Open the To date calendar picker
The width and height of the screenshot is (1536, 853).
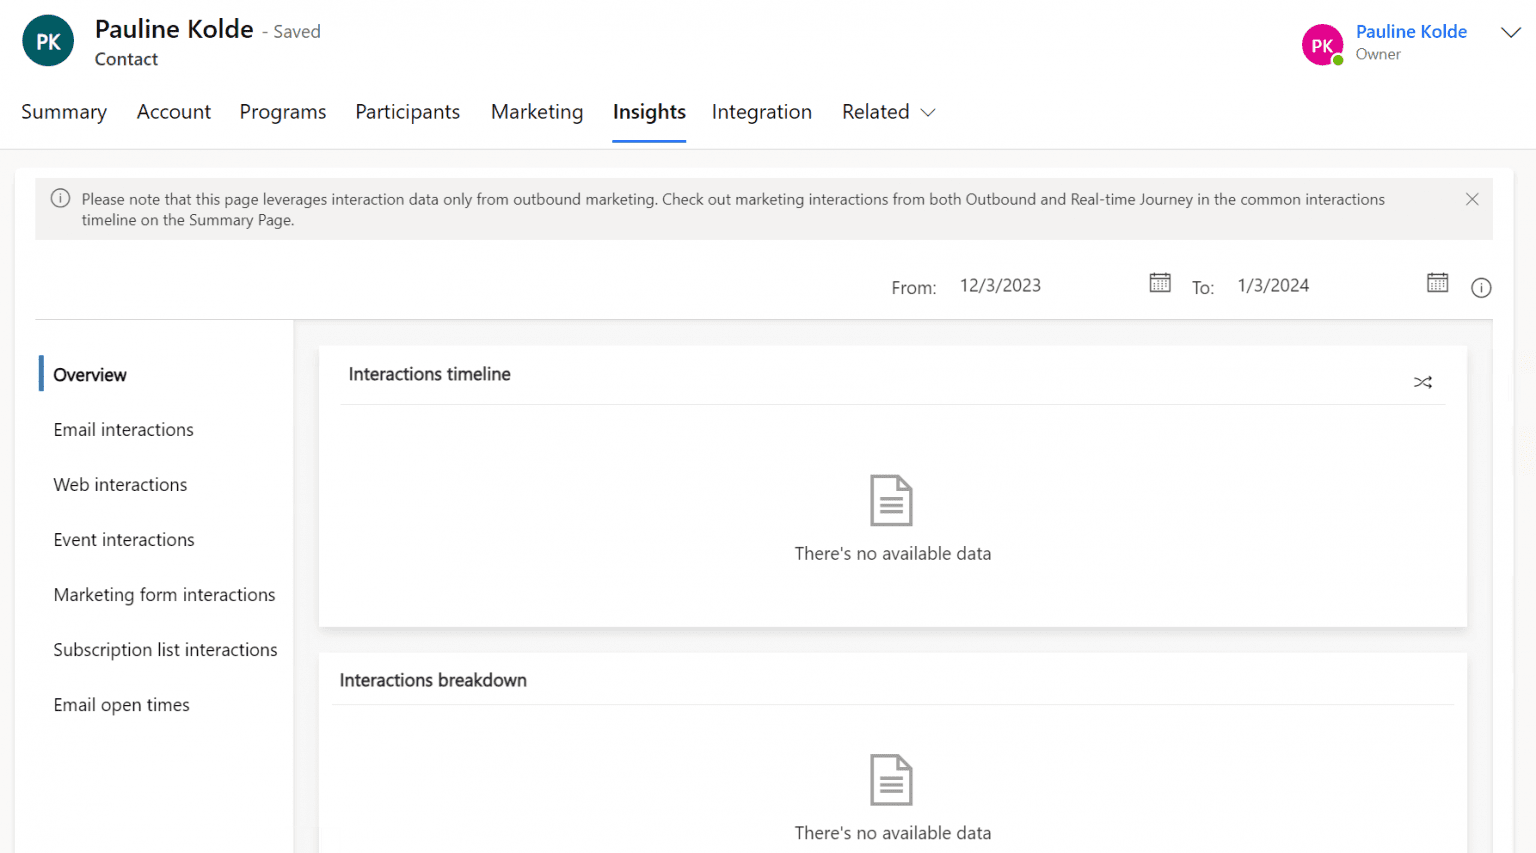pyautogui.click(x=1437, y=283)
